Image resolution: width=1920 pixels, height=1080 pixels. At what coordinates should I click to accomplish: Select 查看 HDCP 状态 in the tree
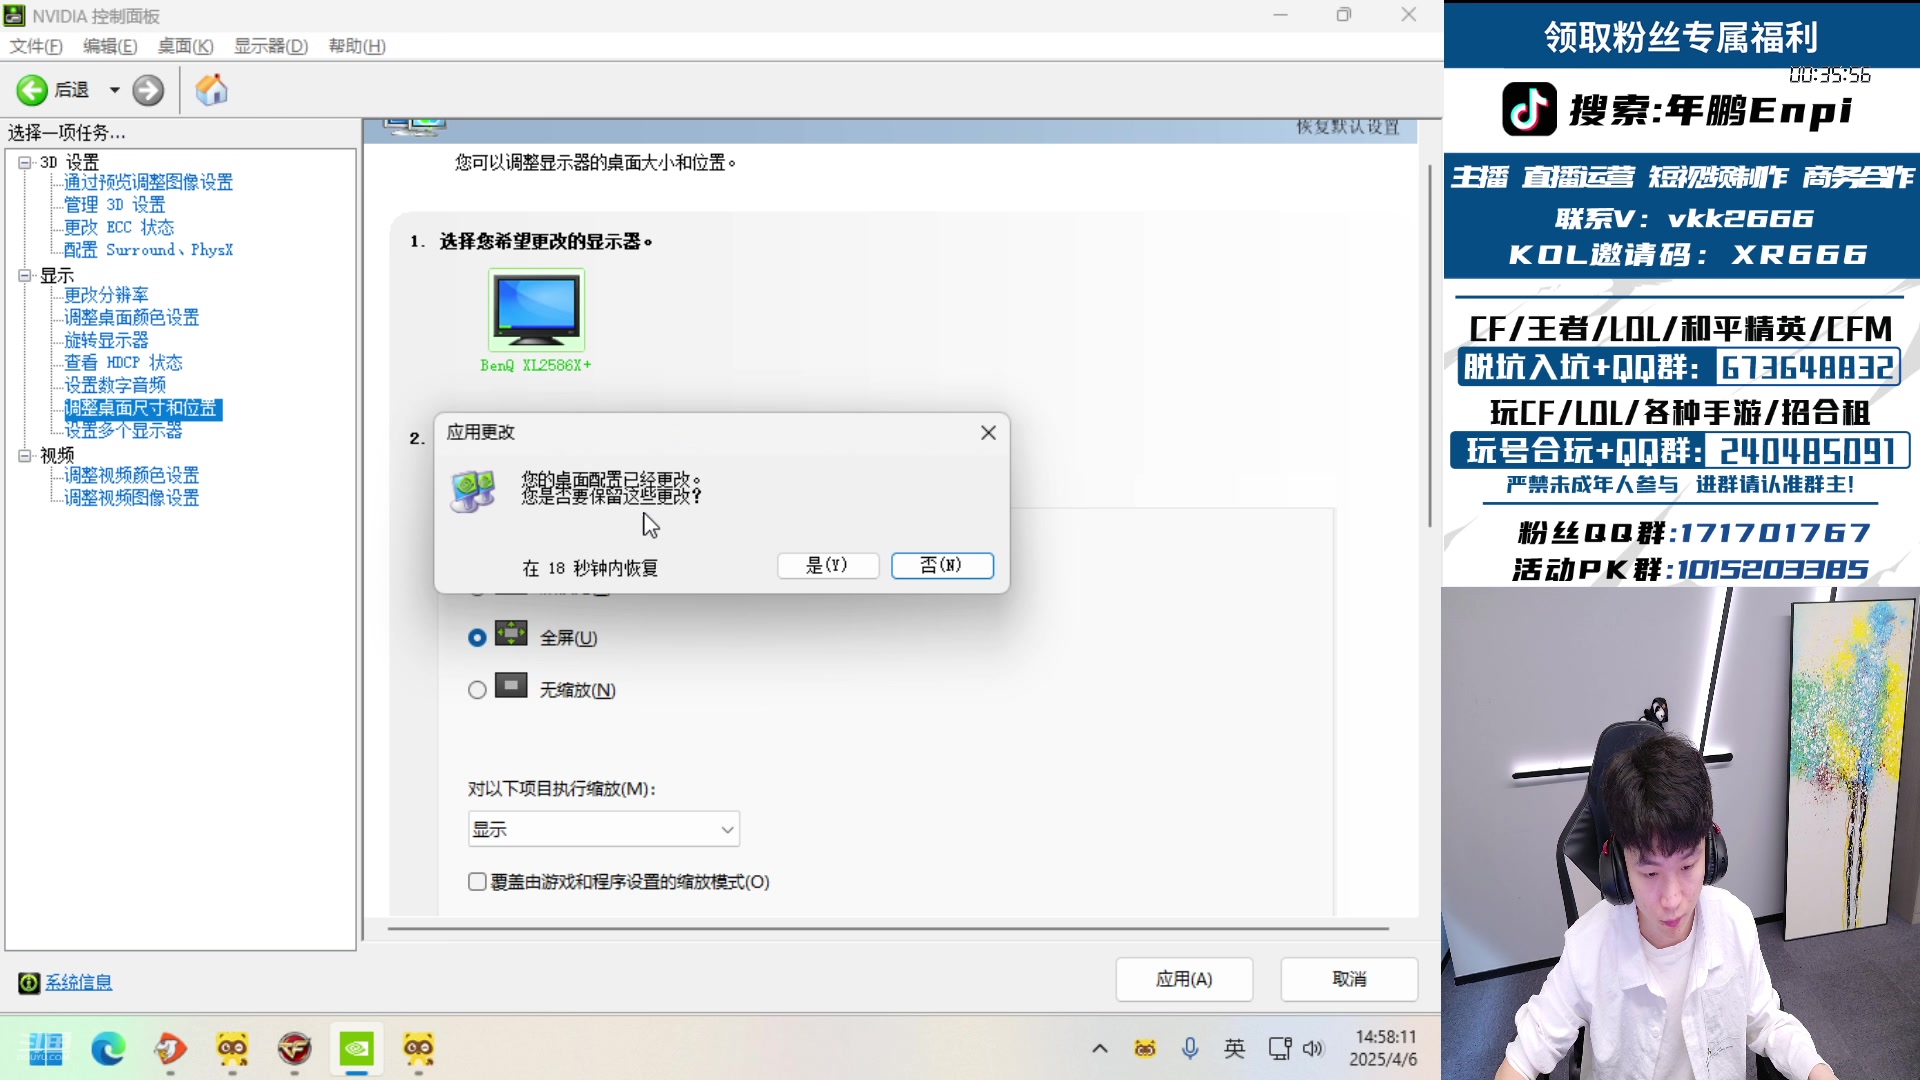point(123,363)
